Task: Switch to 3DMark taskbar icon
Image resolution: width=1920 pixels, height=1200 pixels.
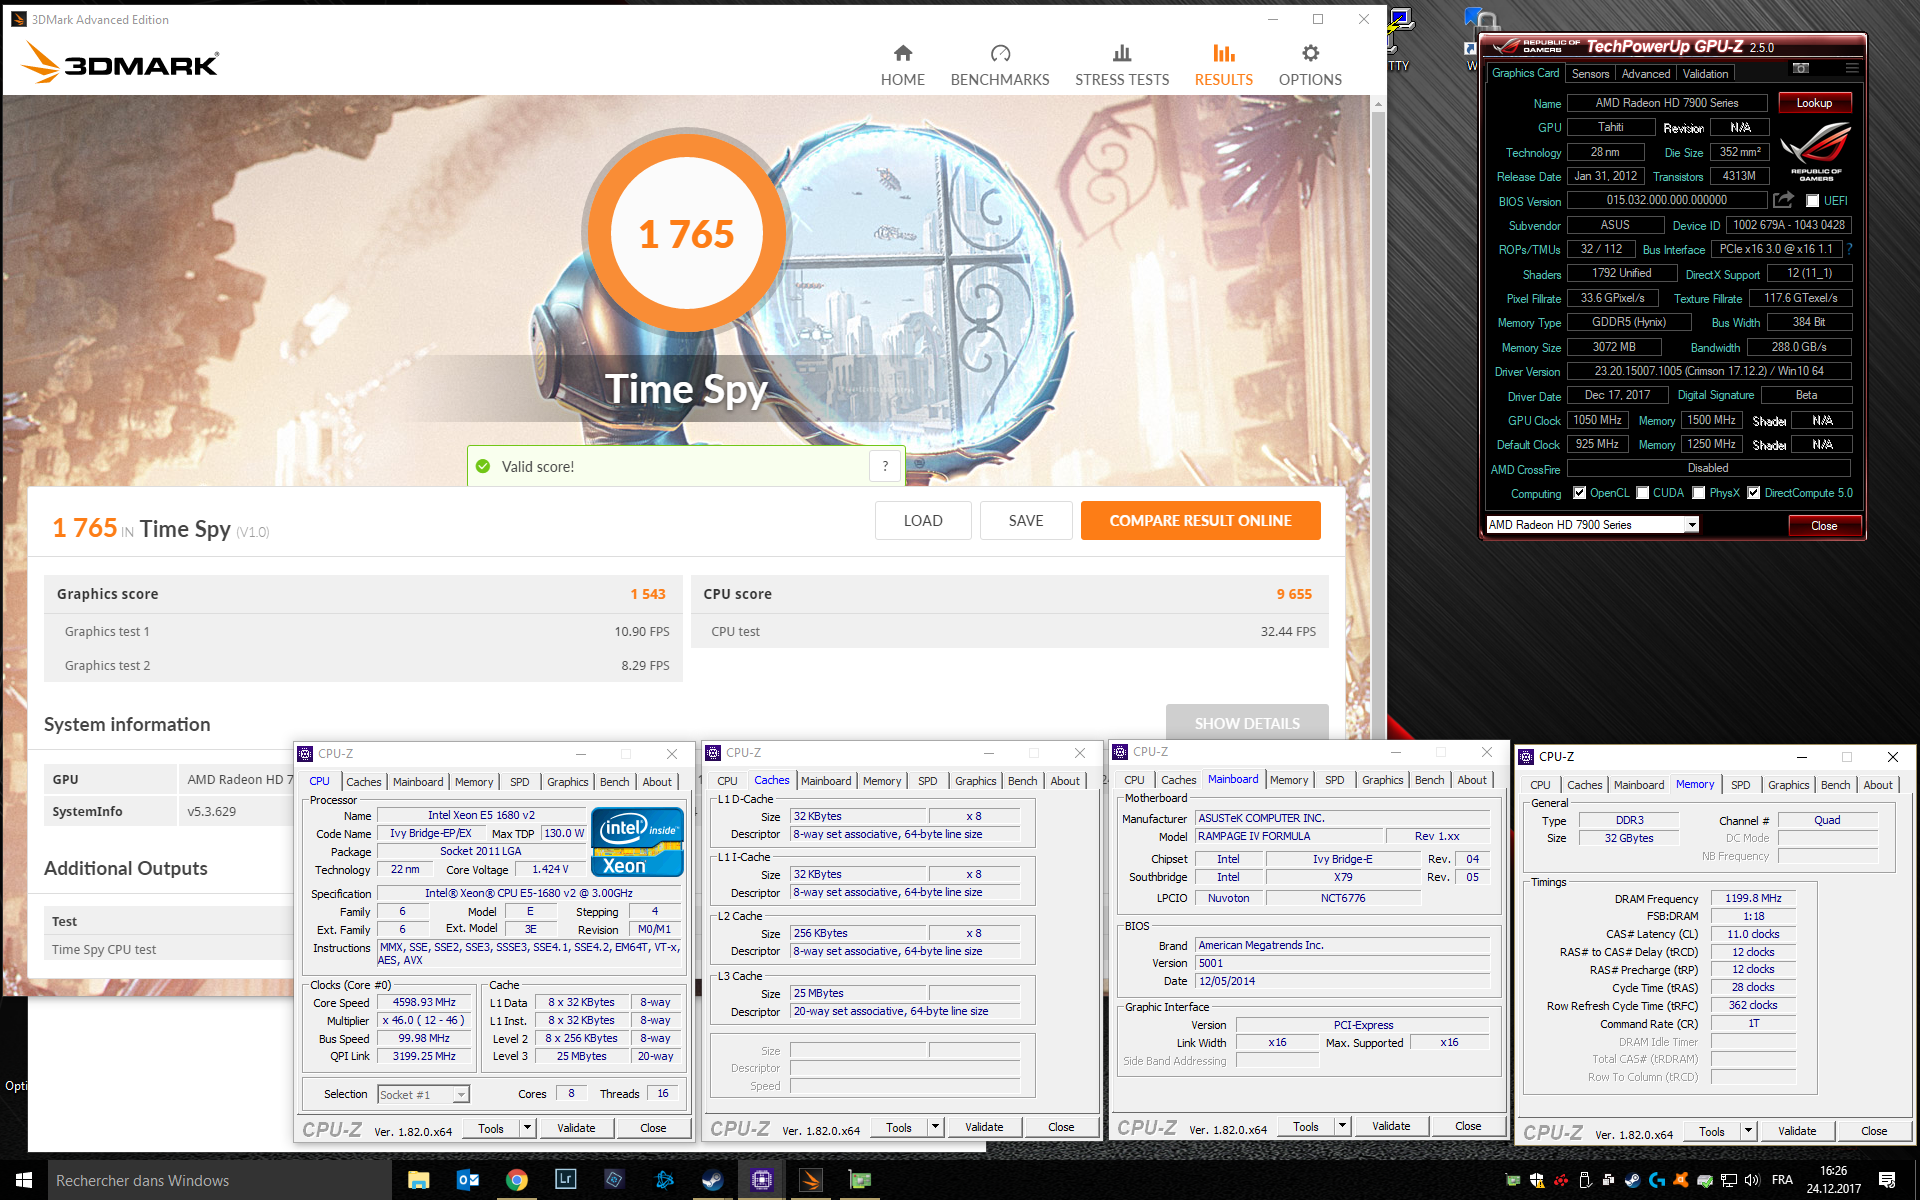Action: (x=810, y=1180)
